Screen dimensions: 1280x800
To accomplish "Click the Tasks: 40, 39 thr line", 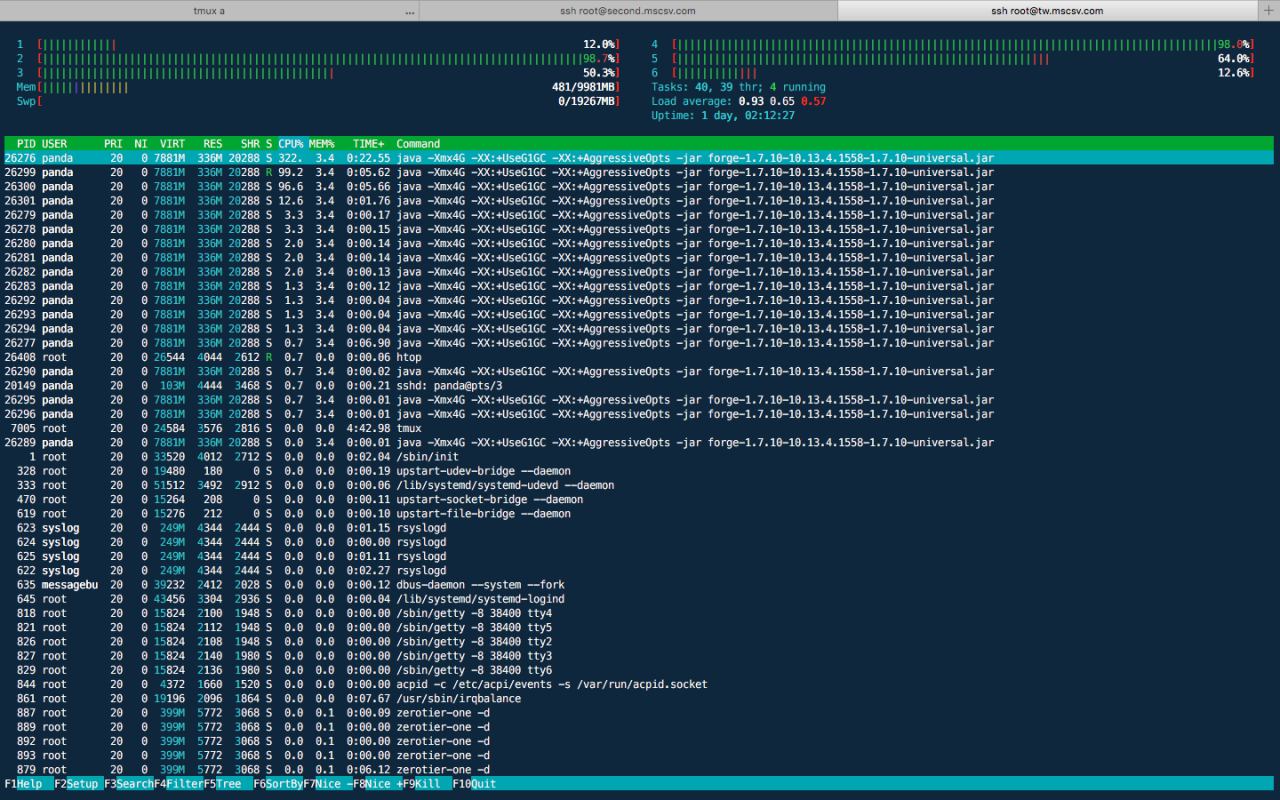I will (738, 87).
